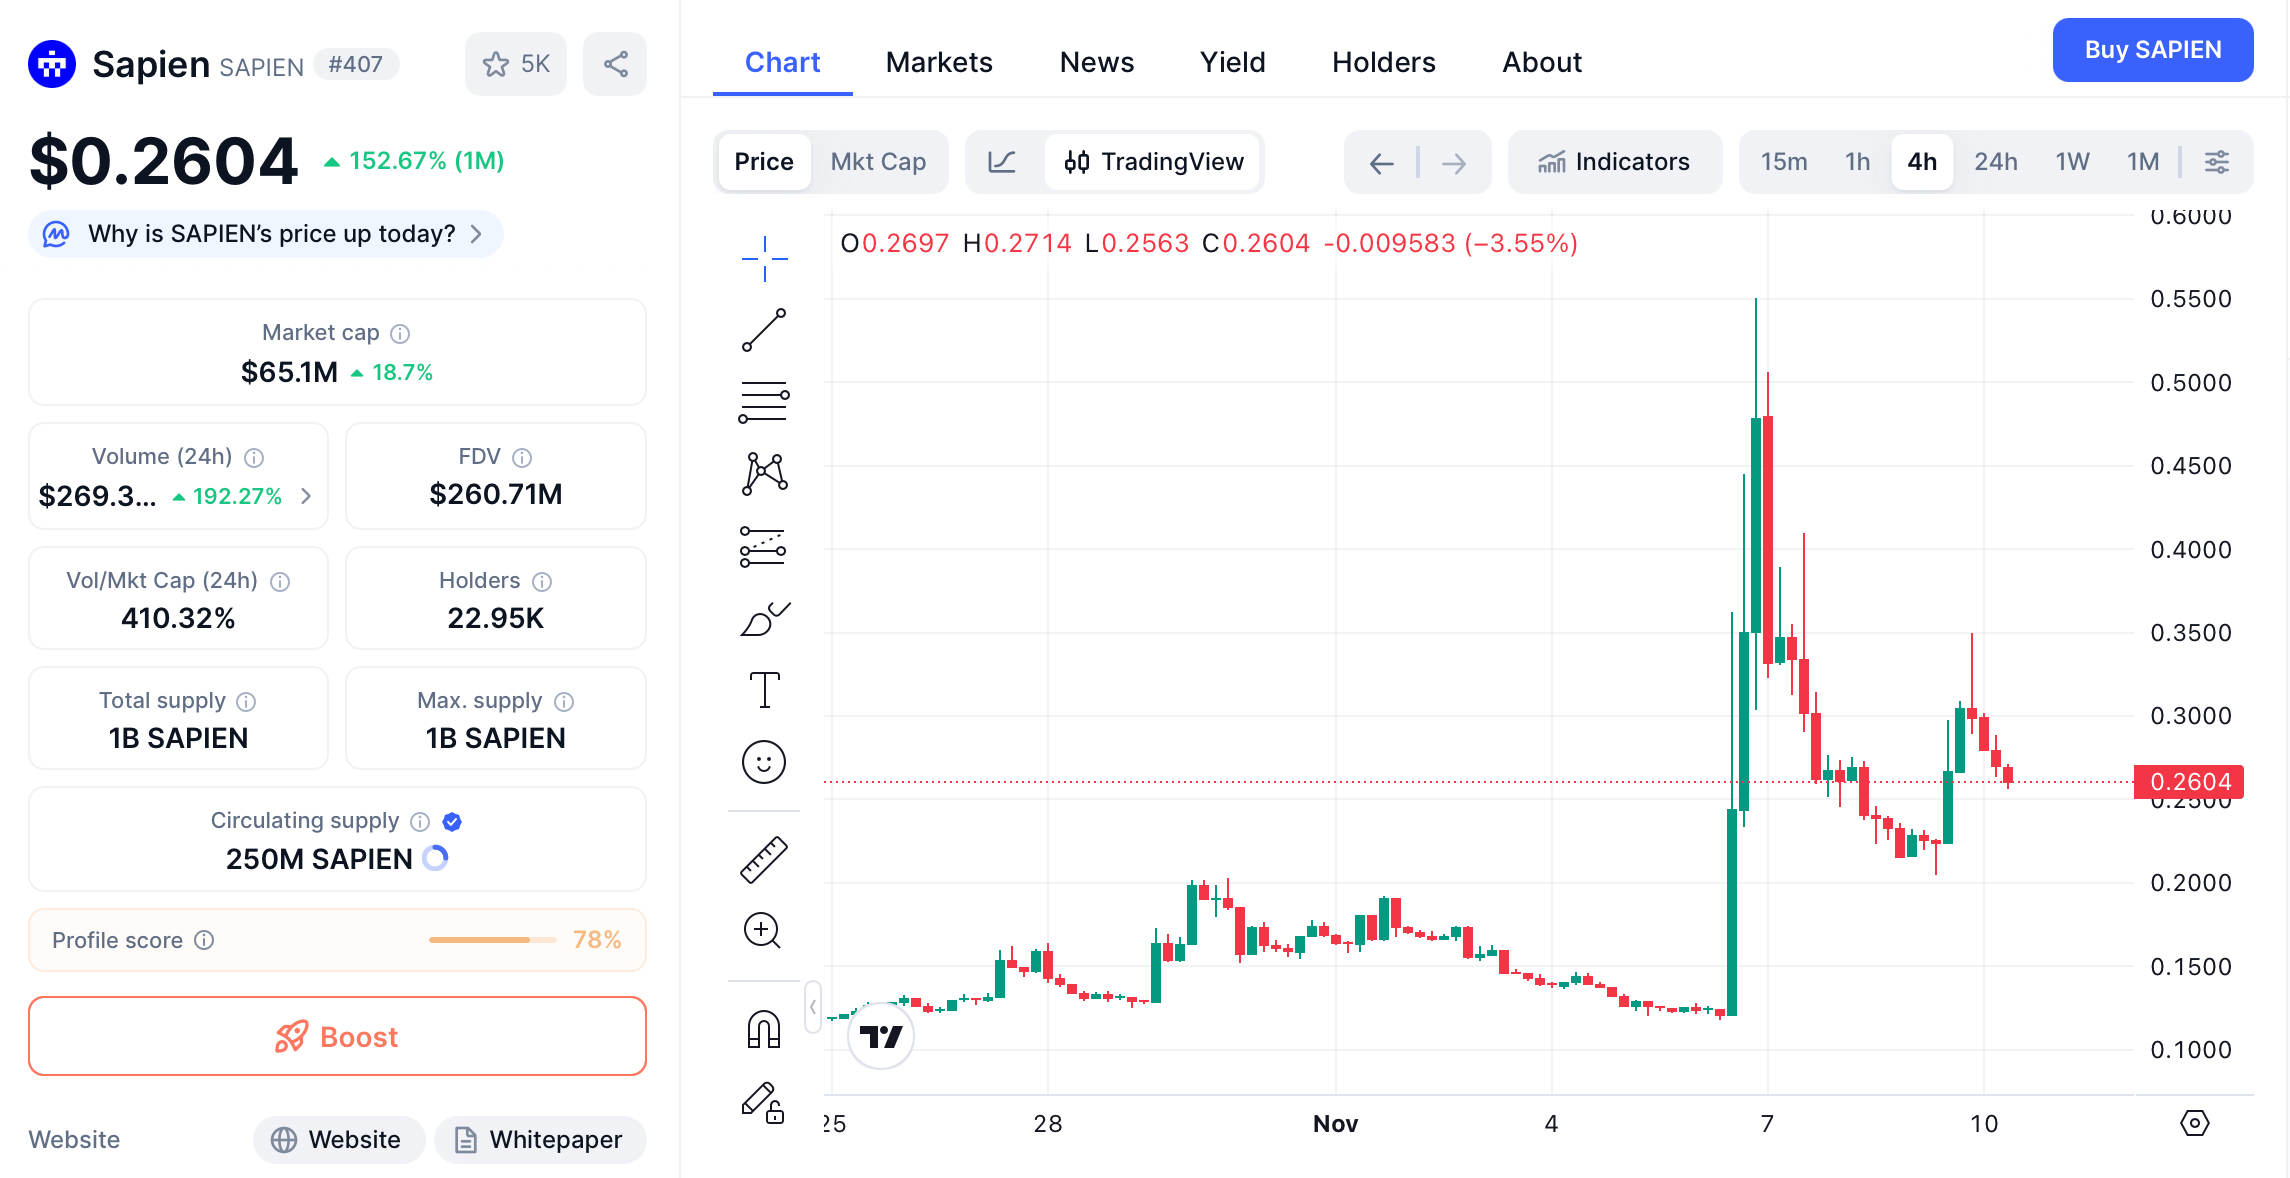Toggle lock on all drawings

(x=763, y=1101)
